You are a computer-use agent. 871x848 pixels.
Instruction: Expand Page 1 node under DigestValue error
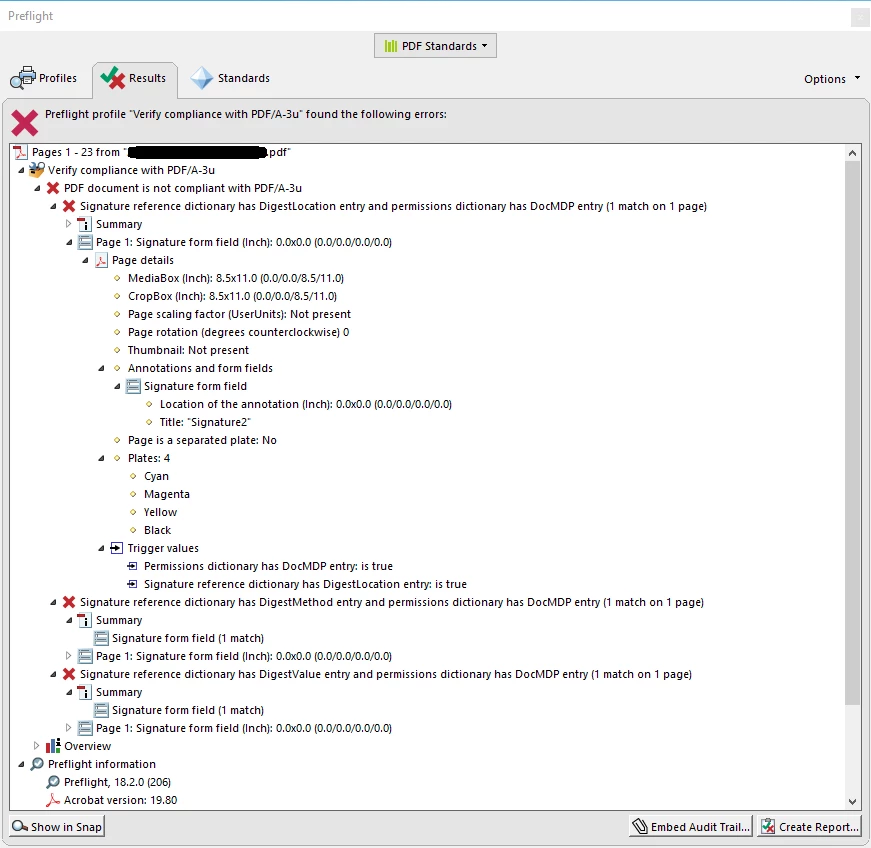pos(68,728)
